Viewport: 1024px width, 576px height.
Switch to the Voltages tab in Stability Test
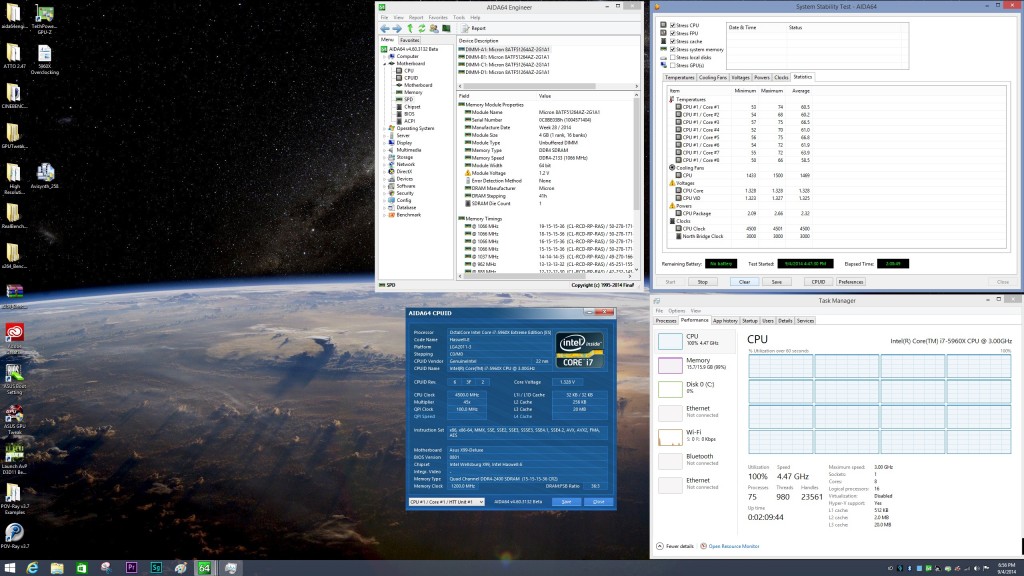coord(740,77)
